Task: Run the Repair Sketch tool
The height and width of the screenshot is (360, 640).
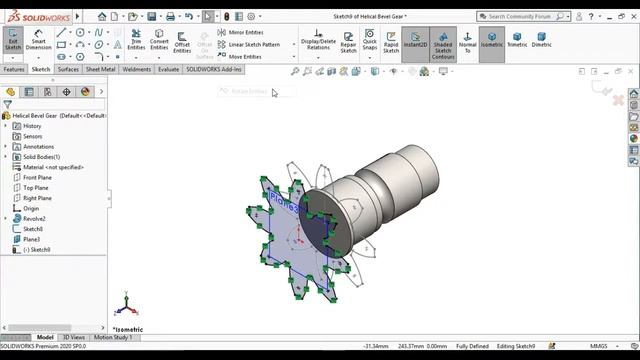Action: pos(348,42)
